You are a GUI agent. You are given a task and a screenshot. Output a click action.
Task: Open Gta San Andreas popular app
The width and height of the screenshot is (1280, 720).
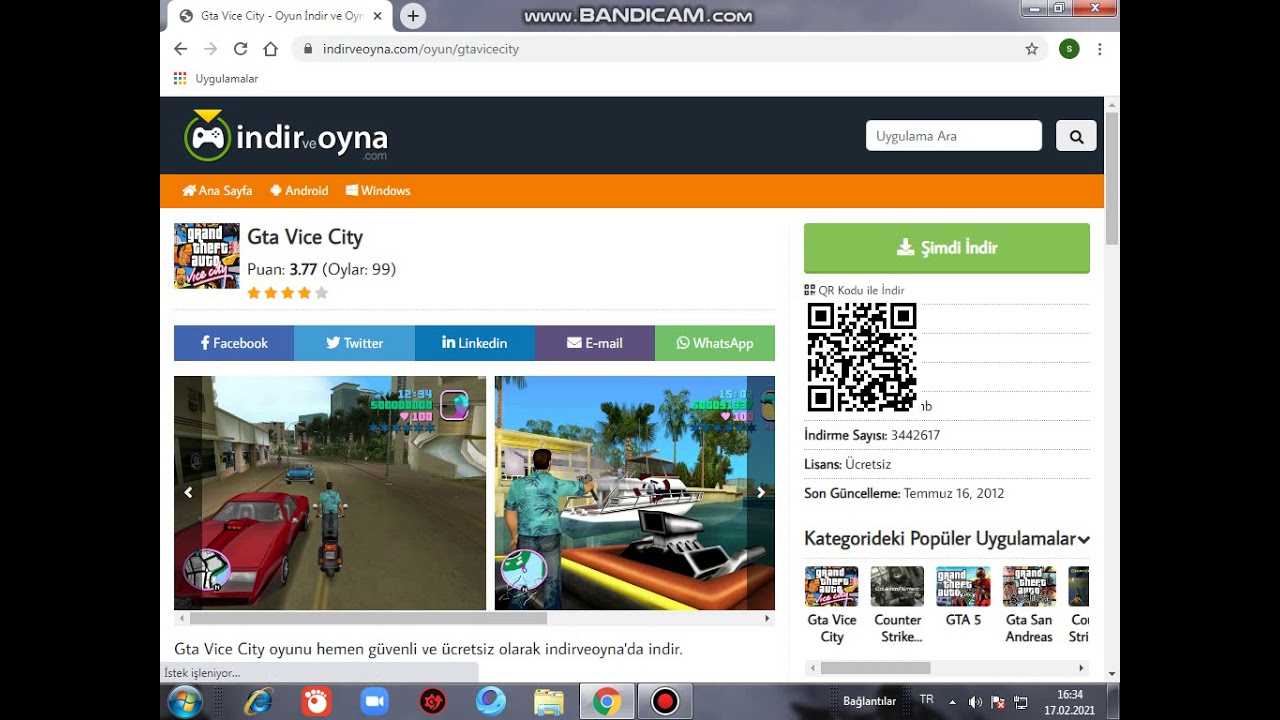[1029, 605]
